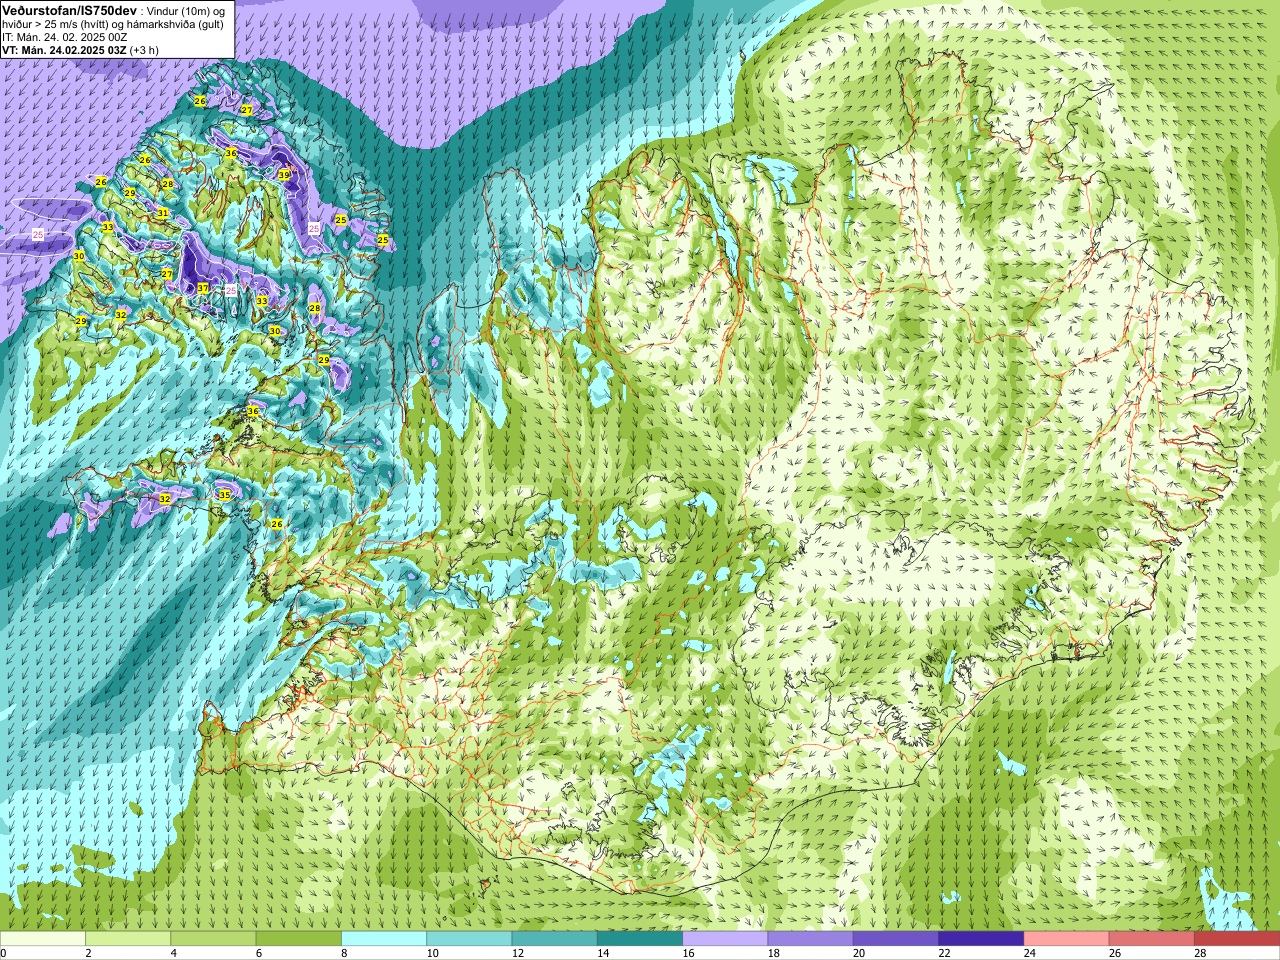The width and height of the screenshot is (1280, 960).
Task: Pick the 4–6 m/s green legend swatch
Action: click(x=213, y=939)
